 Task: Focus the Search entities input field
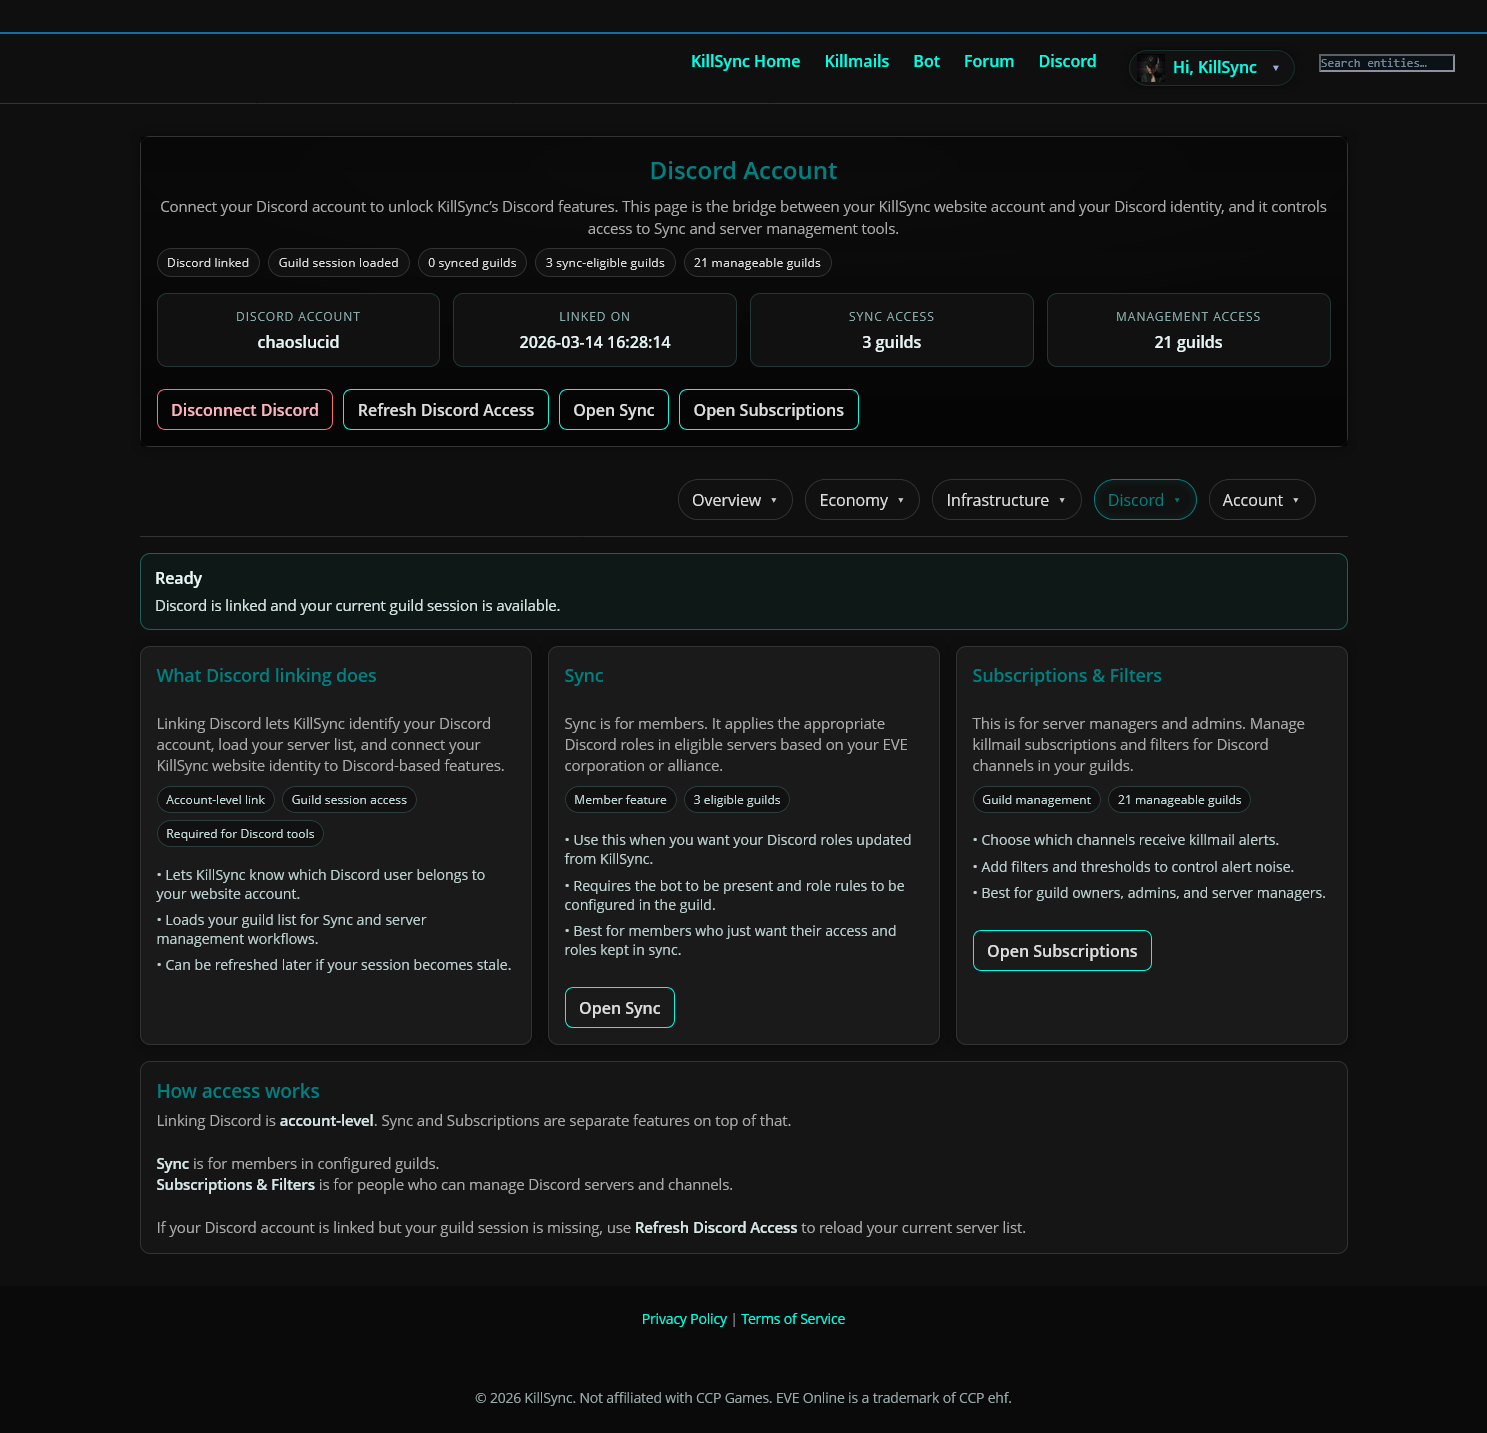(1385, 63)
